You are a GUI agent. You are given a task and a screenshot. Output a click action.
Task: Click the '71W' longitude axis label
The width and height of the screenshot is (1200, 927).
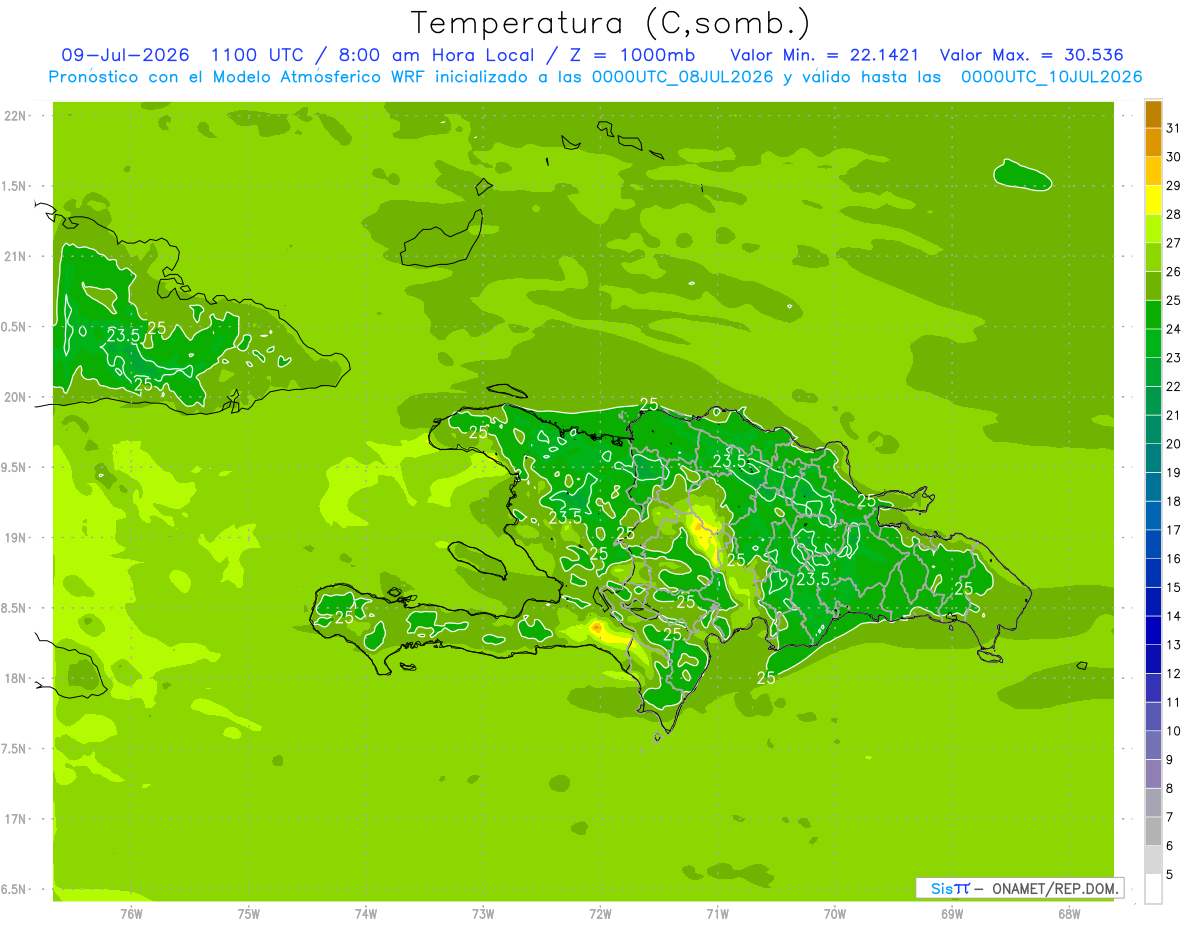click(x=717, y=913)
